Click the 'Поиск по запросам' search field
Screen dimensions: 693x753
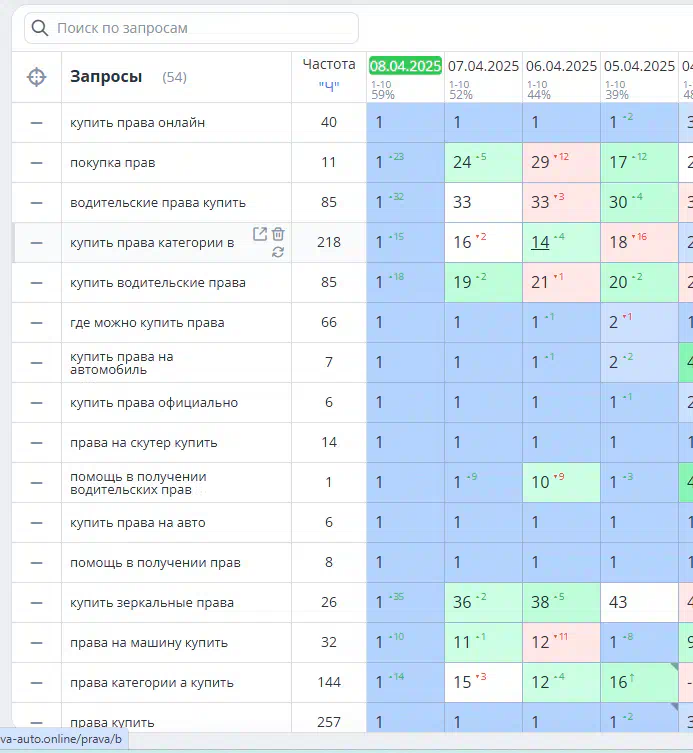coord(200,28)
